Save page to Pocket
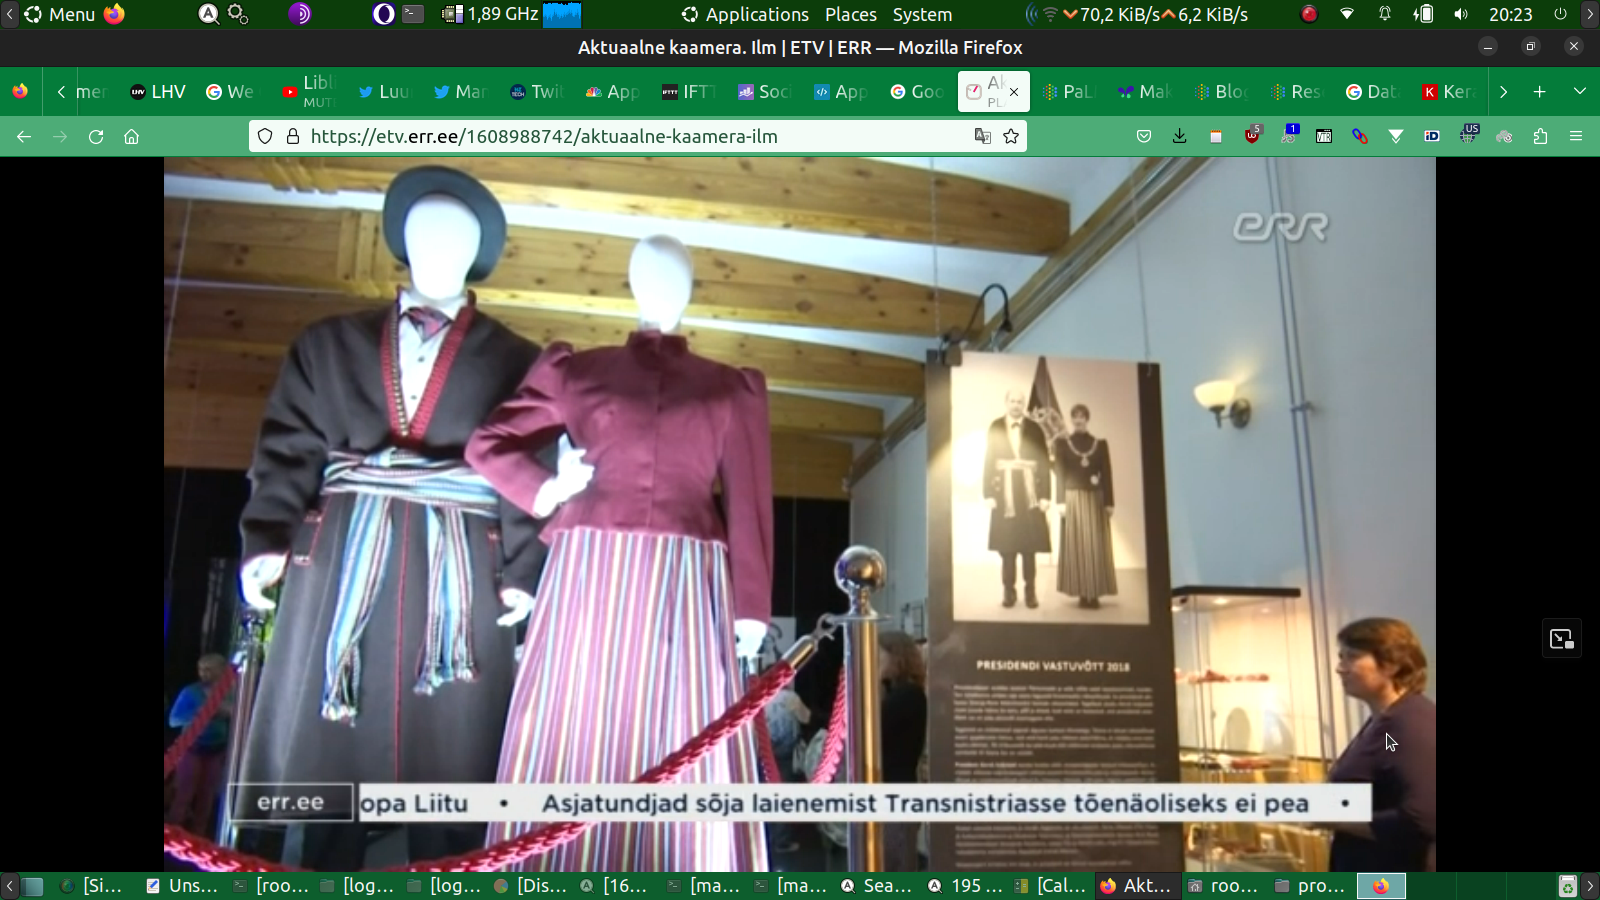The image size is (1600, 900). point(1144,136)
